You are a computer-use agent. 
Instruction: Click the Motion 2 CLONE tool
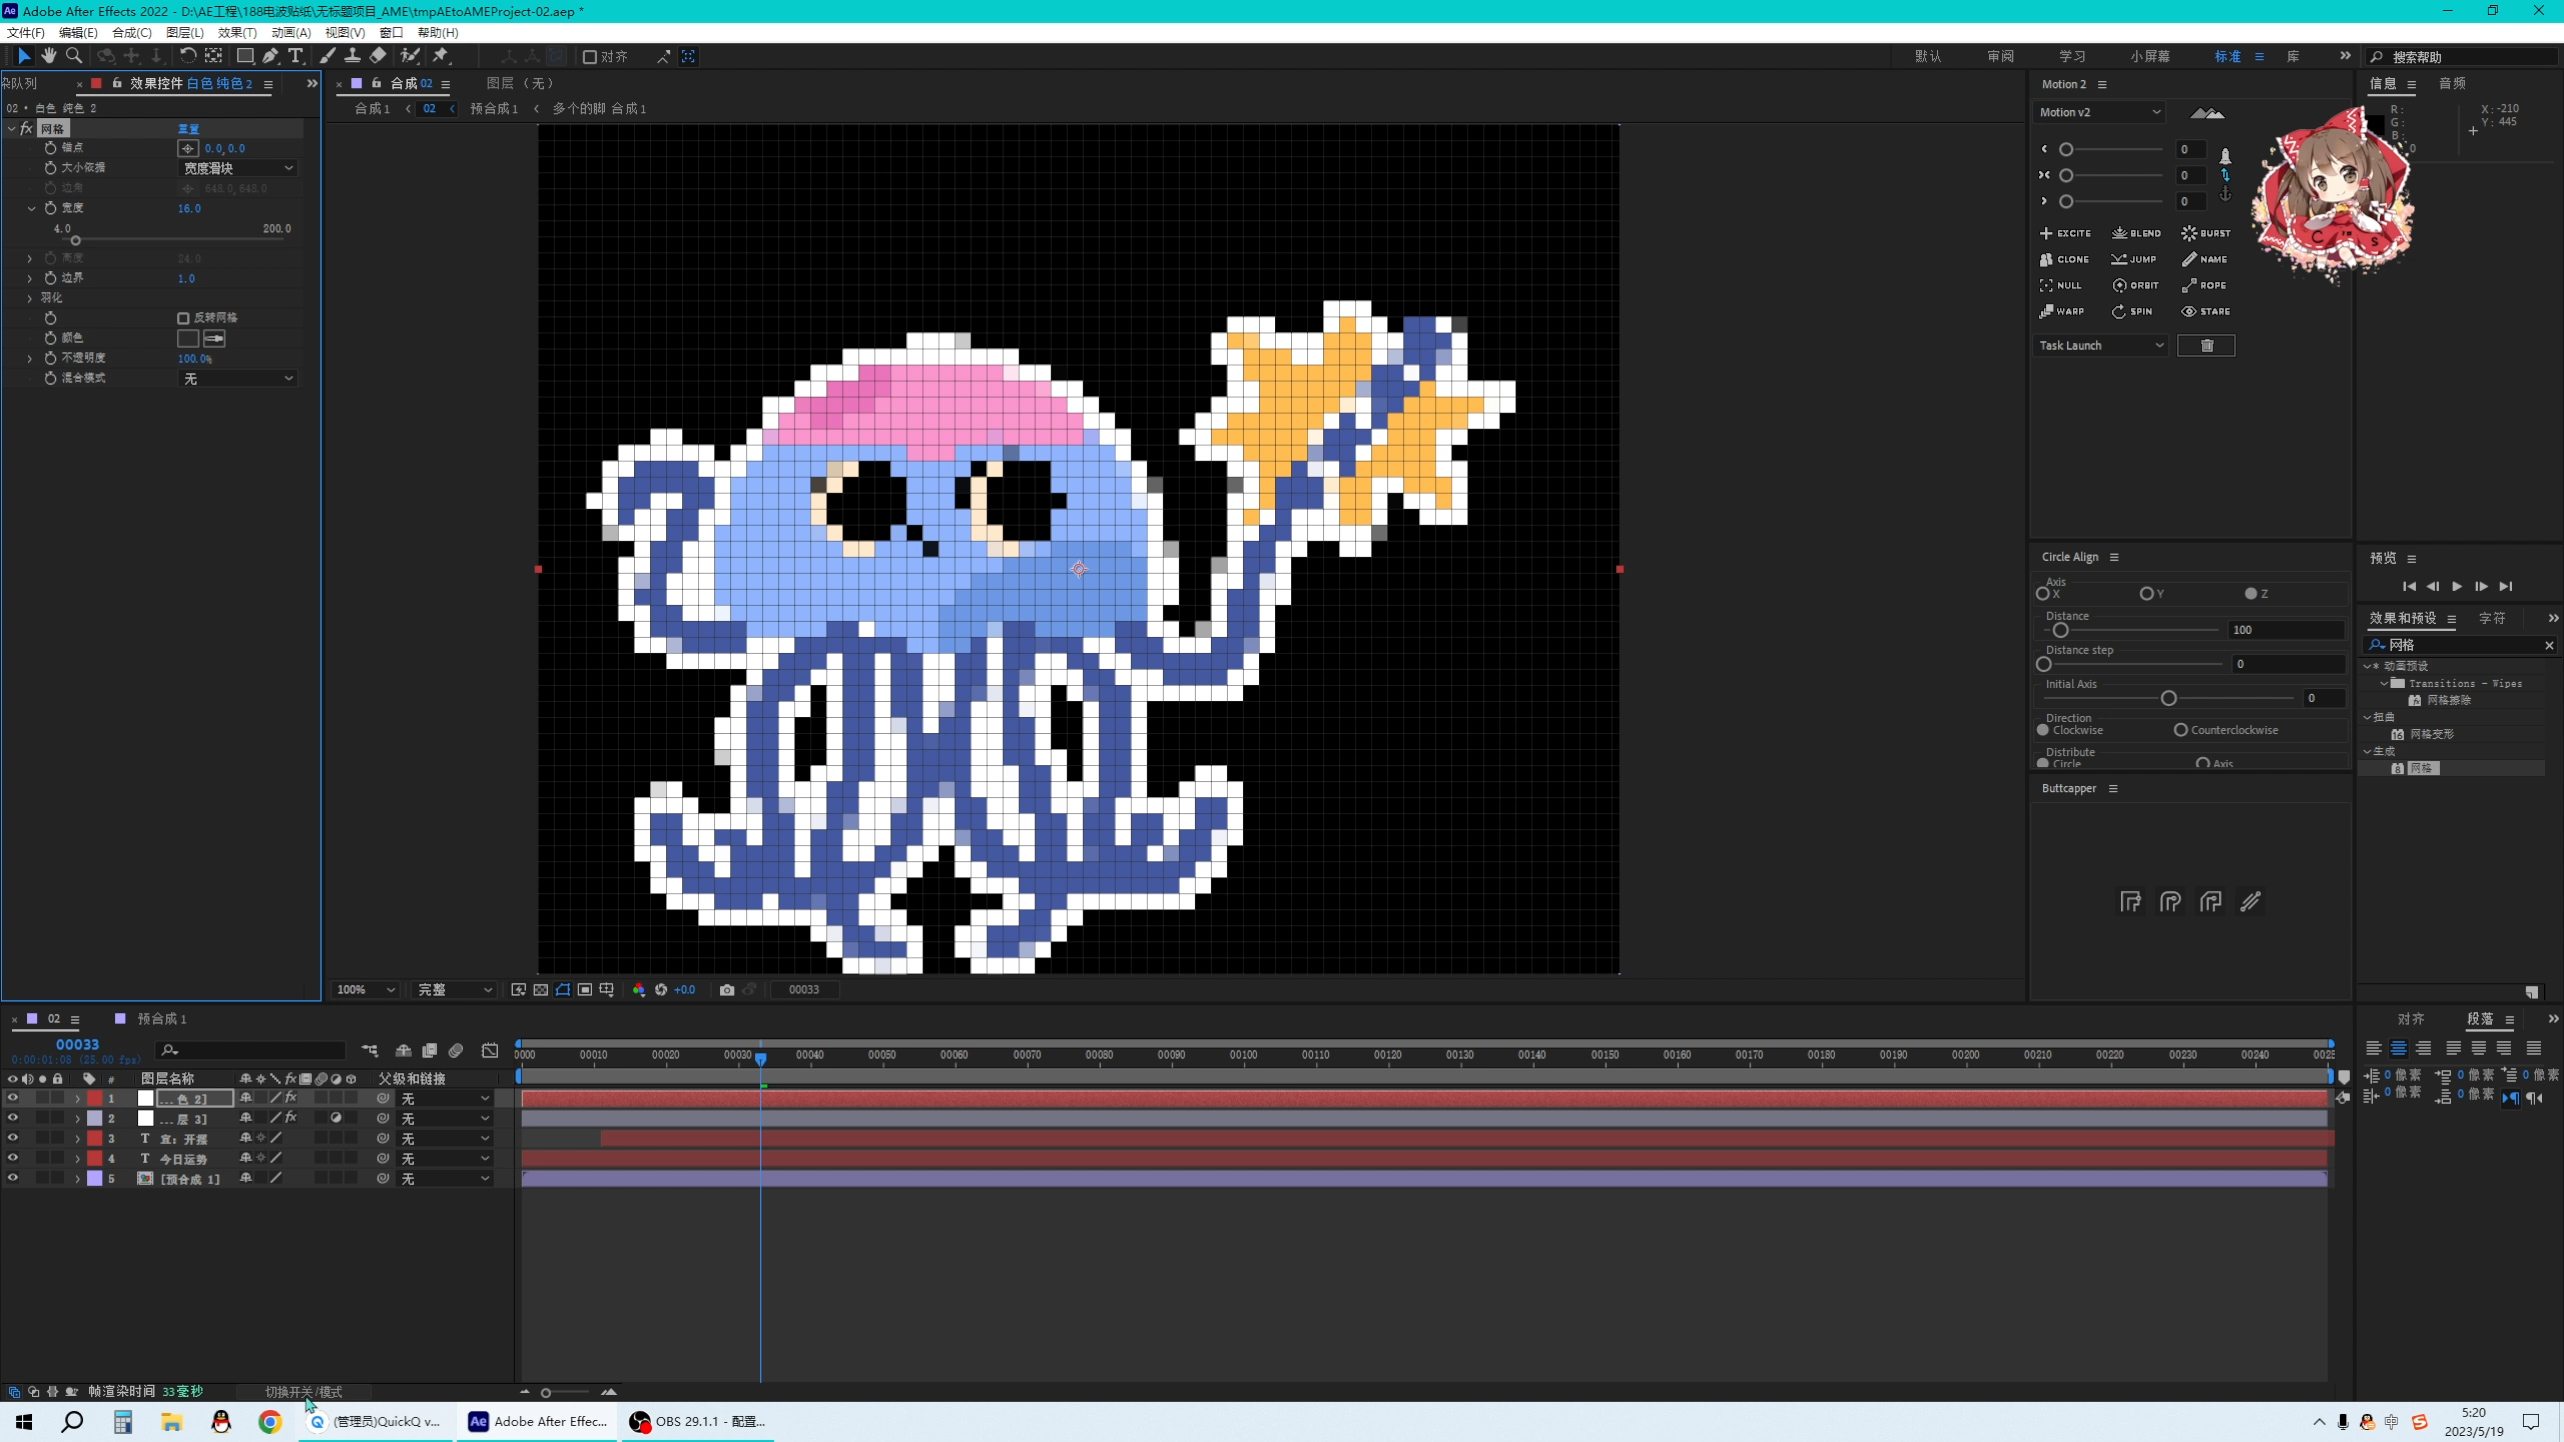[2064, 259]
